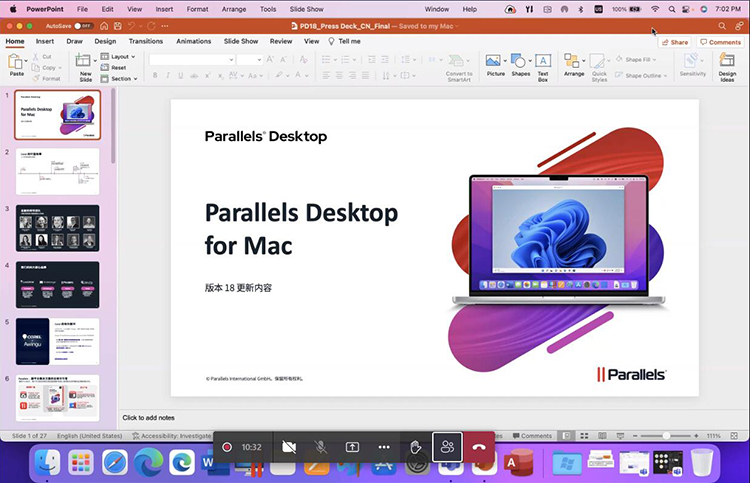
Task: Click the Save icon in the title bar
Action: (117, 26)
